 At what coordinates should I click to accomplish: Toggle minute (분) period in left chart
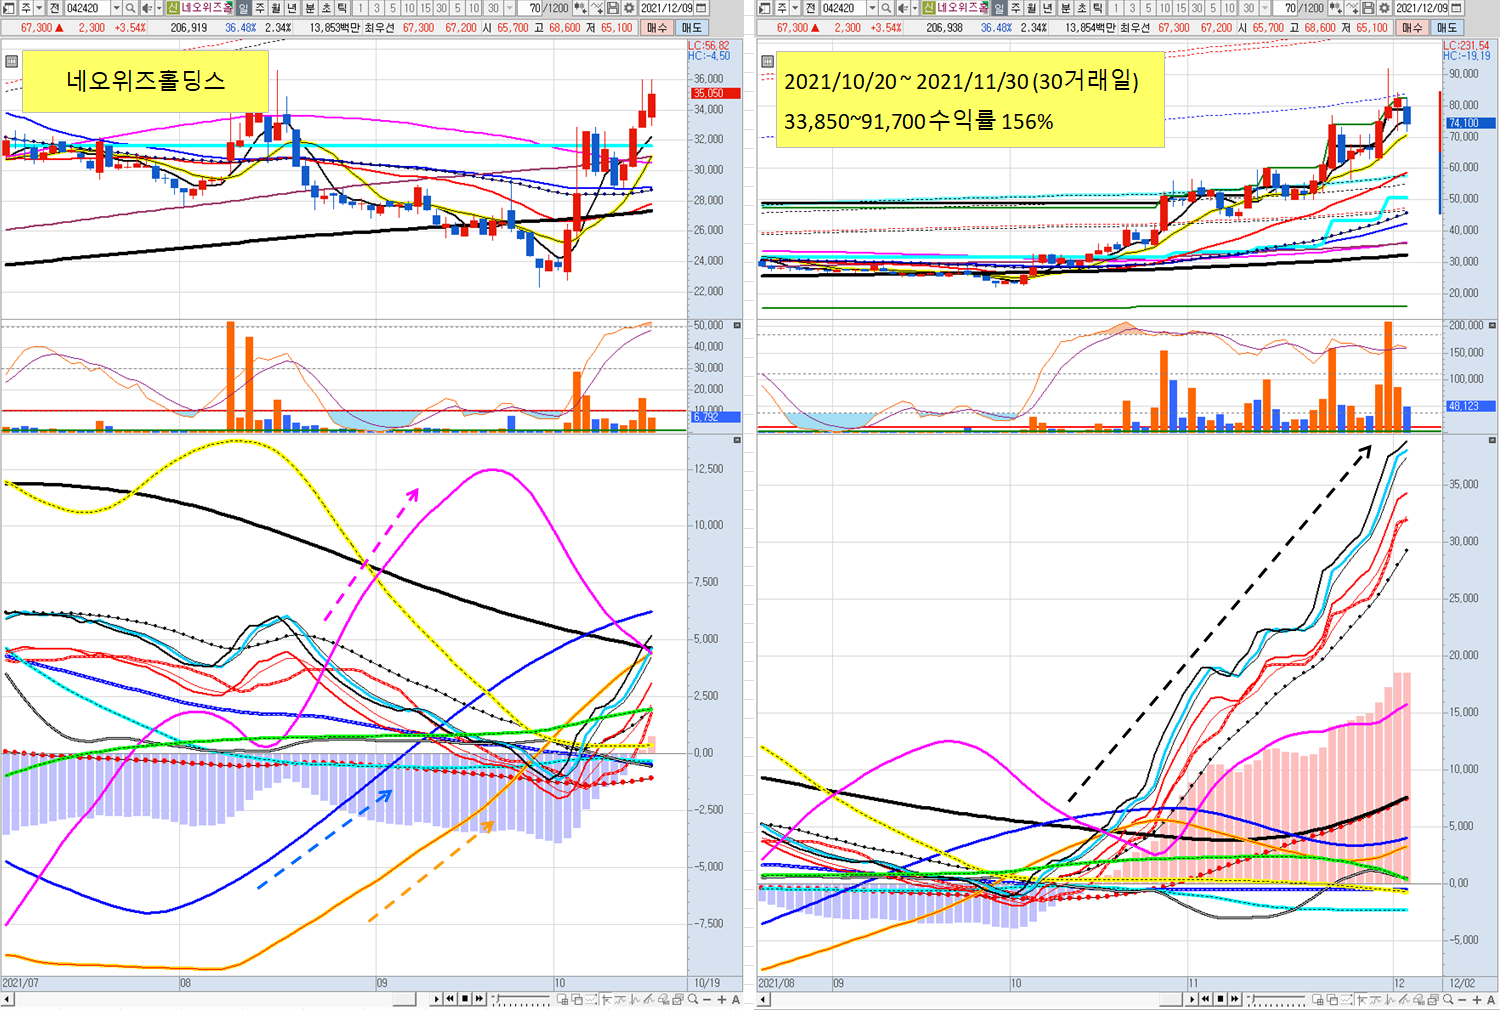[309, 8]
